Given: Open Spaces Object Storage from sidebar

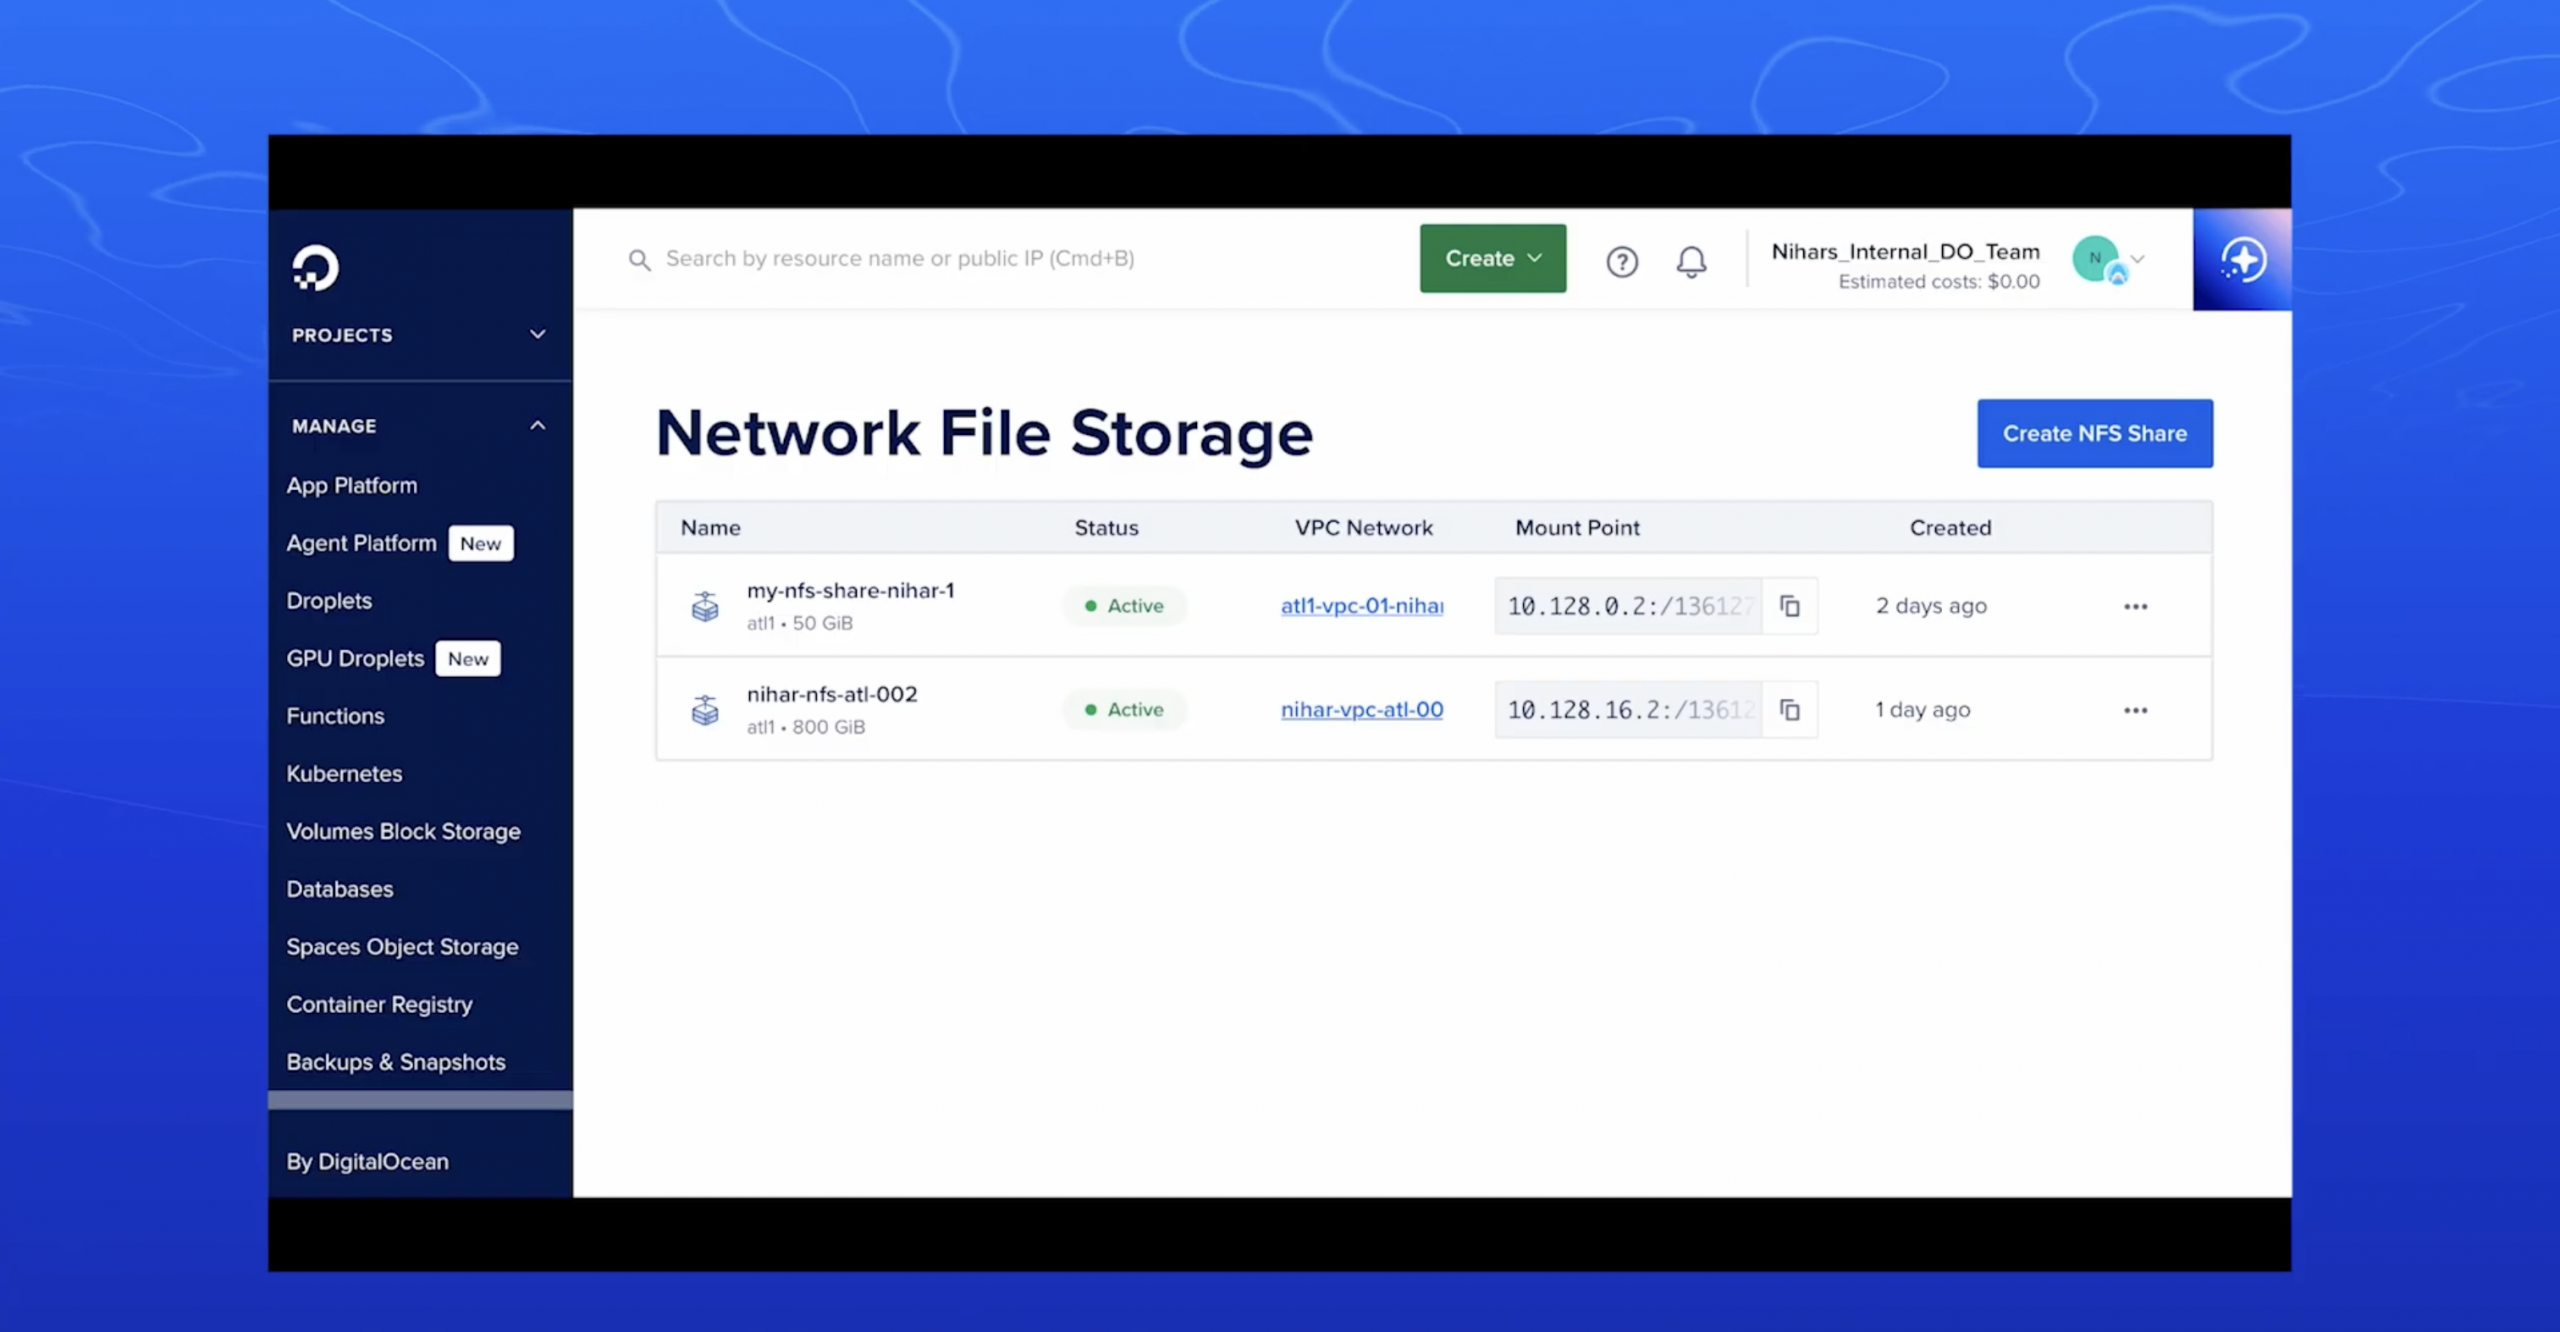Looking at the screenshot, I should [402, 946].
